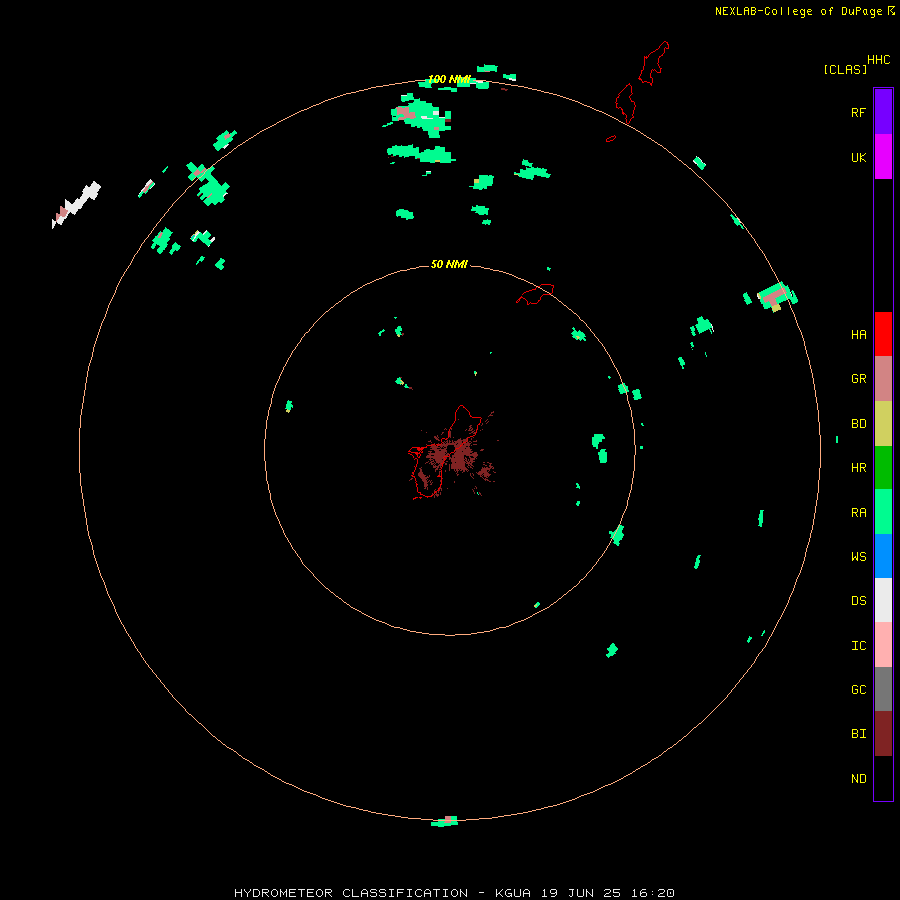Click the HR dark green color swatch
Image resolution: width=900 pixels, height=900 pixels.
883,468
